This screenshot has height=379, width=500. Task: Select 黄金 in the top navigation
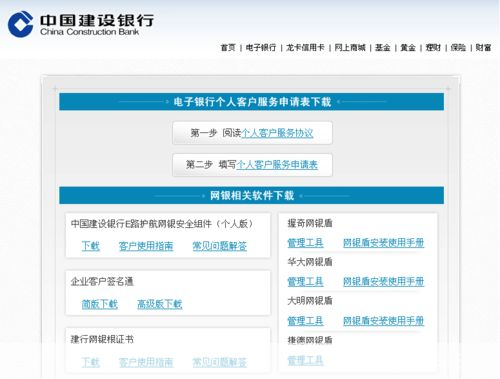tap(408, 48)
